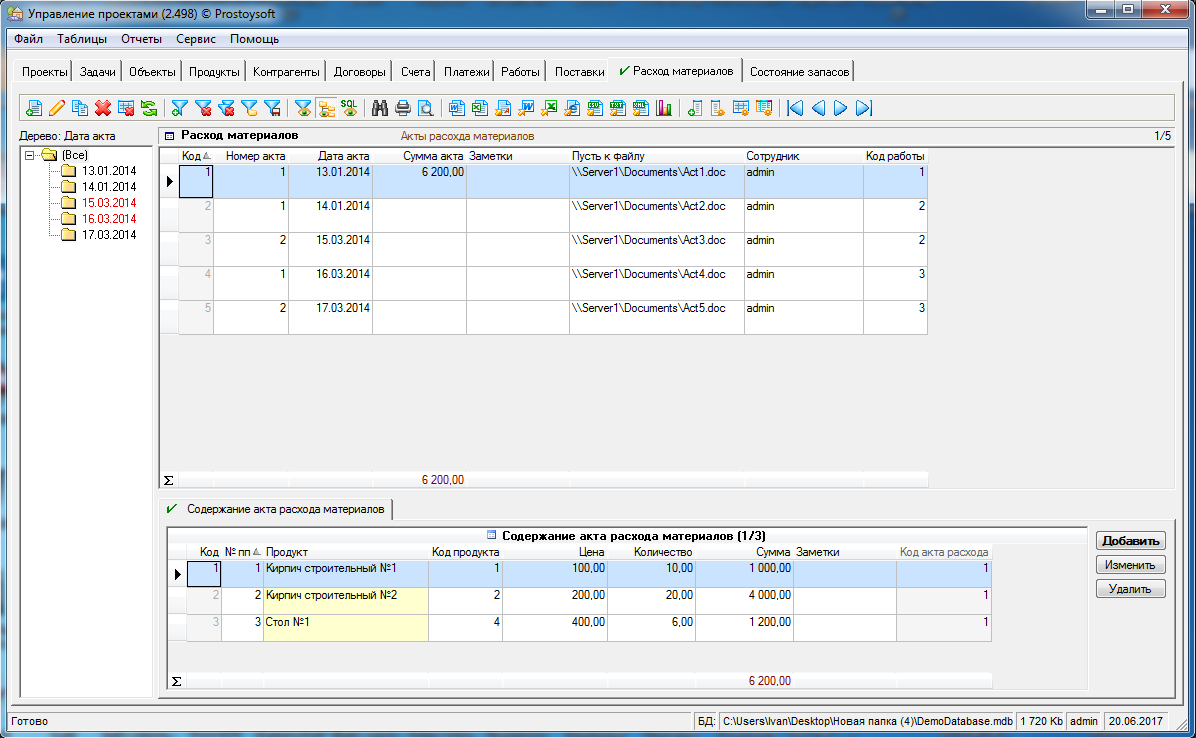Switch to the Задачи tab
1196x738 pixels.
(x=98, y=72)
